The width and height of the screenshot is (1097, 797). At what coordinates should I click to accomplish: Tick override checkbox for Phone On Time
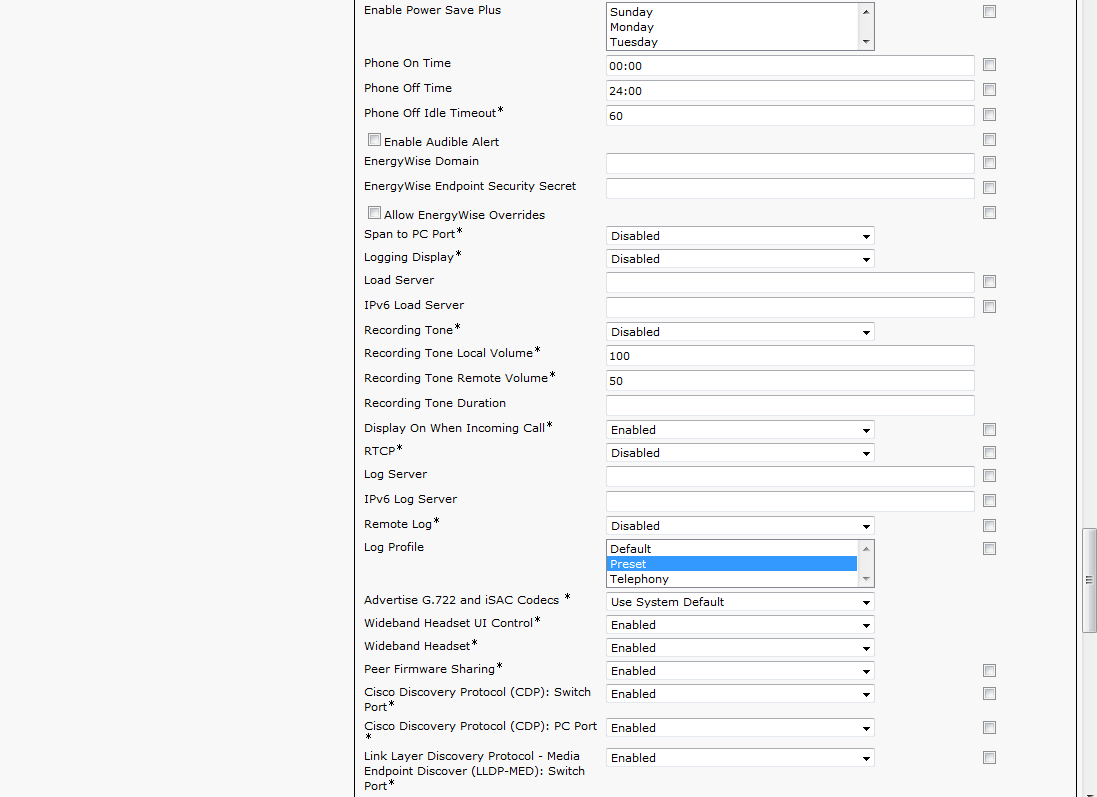[x=989, y=65]
